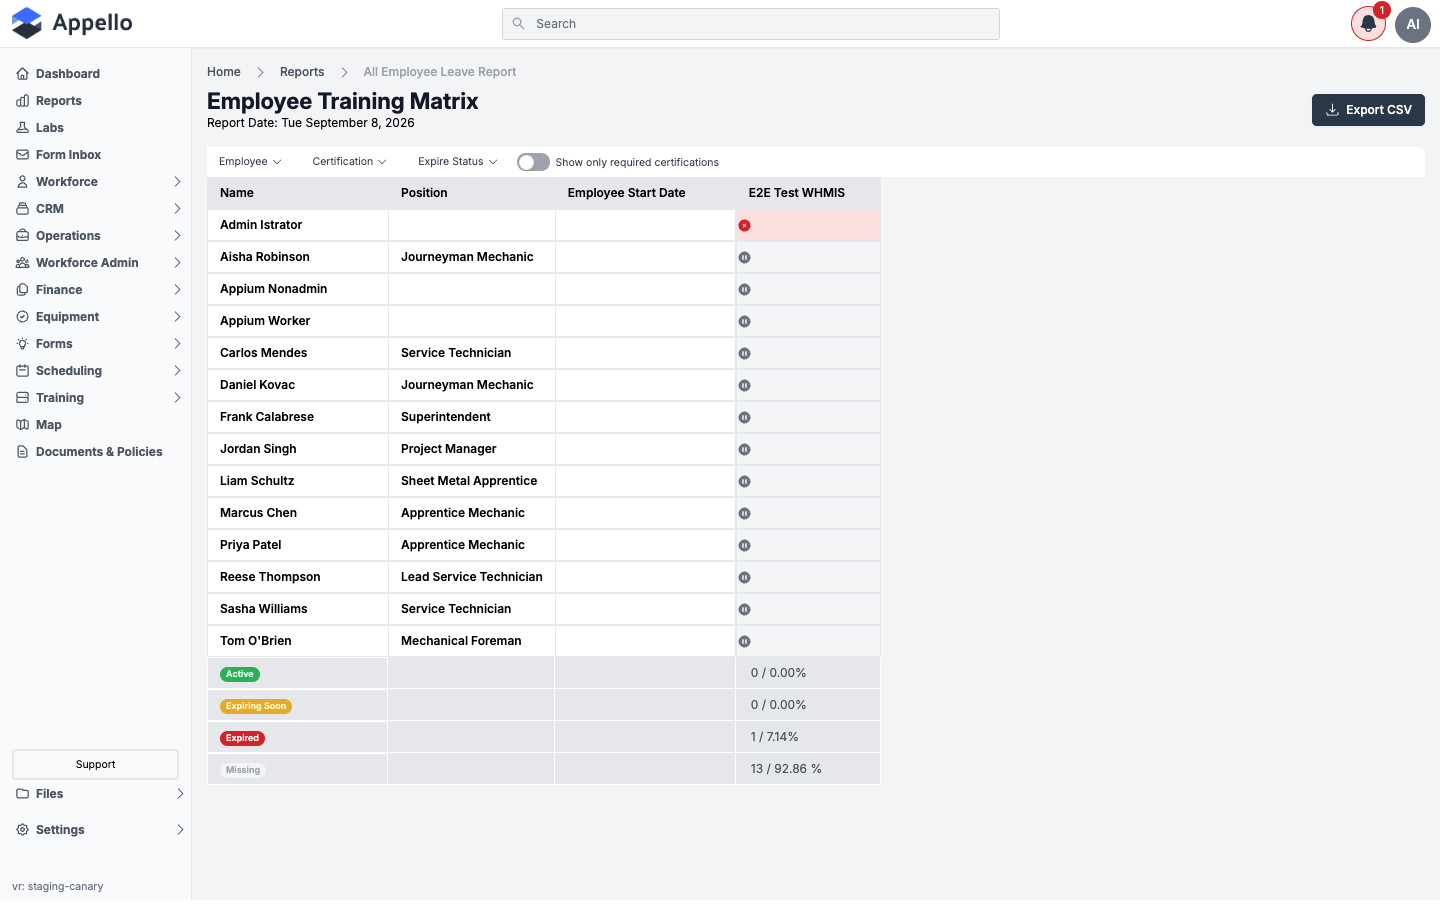Viewport: 1440px width, 918px height.
Task: Click the expired status icon for Admin Istrator
Action: (744, 226)
